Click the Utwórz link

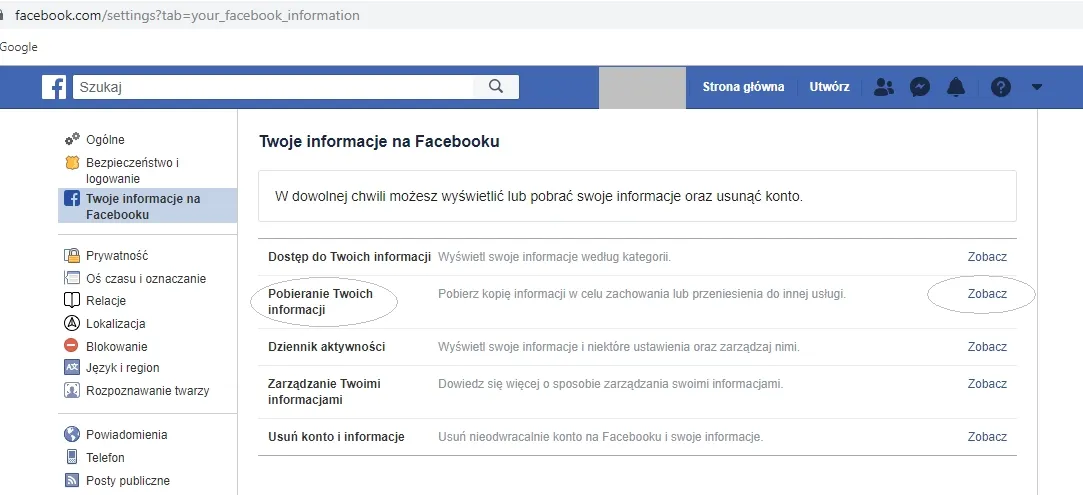pyautogui.click(x=830, y=87)
